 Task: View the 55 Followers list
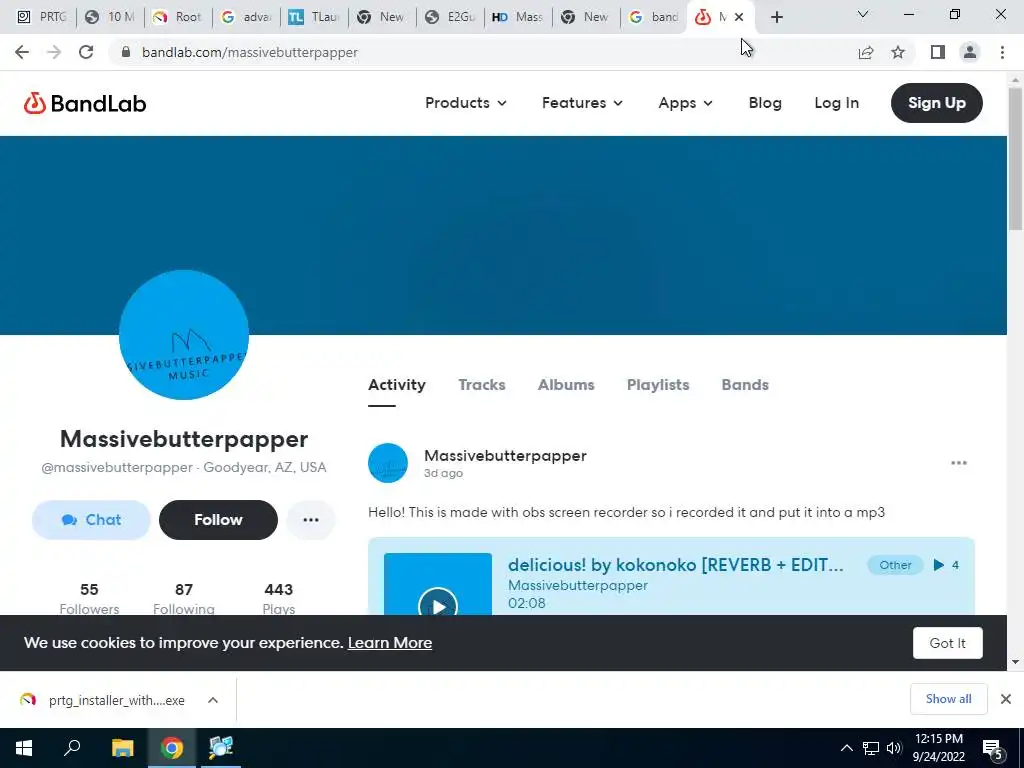coord(89,598)
